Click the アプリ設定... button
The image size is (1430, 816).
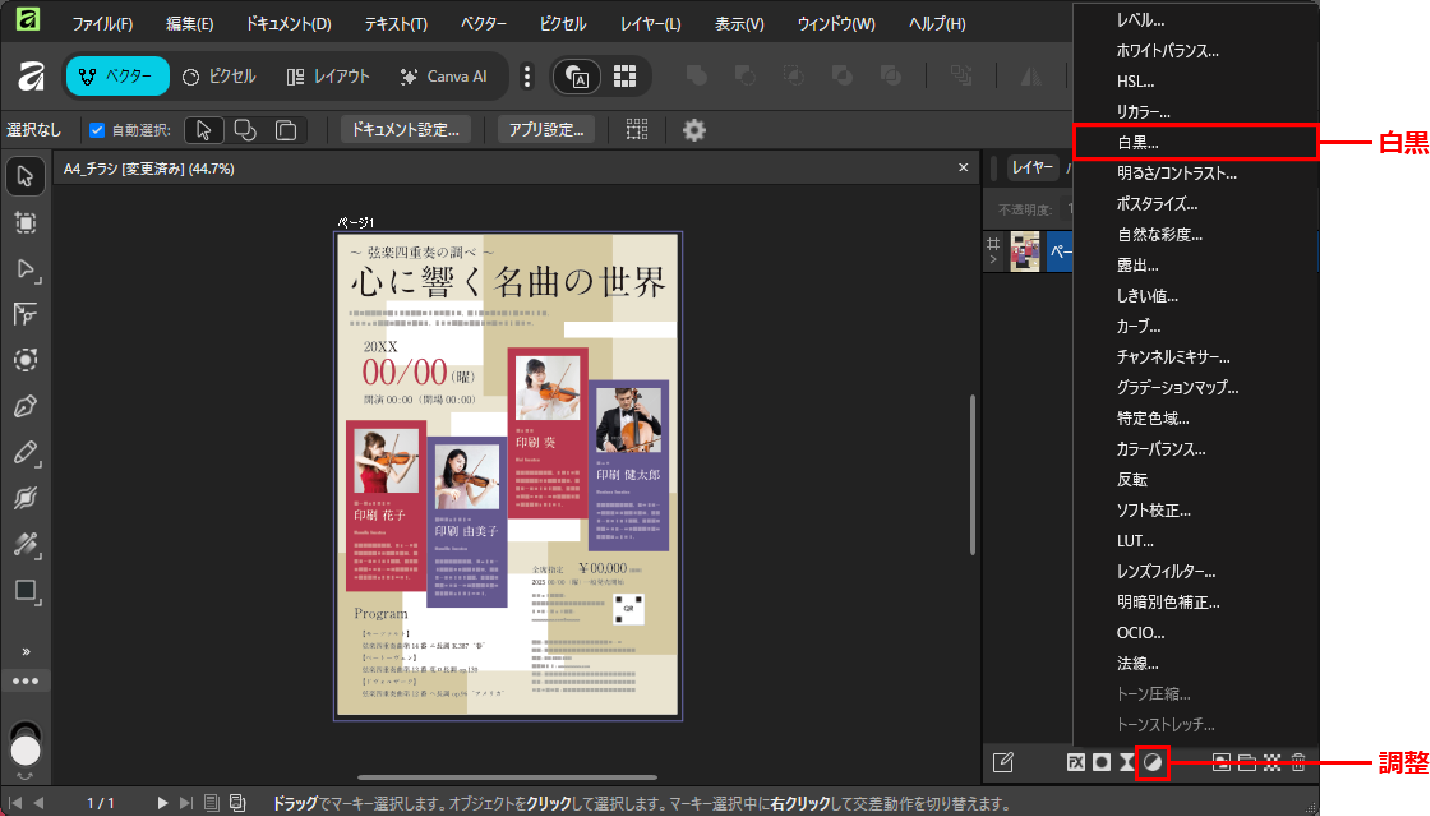pos(546,130)
